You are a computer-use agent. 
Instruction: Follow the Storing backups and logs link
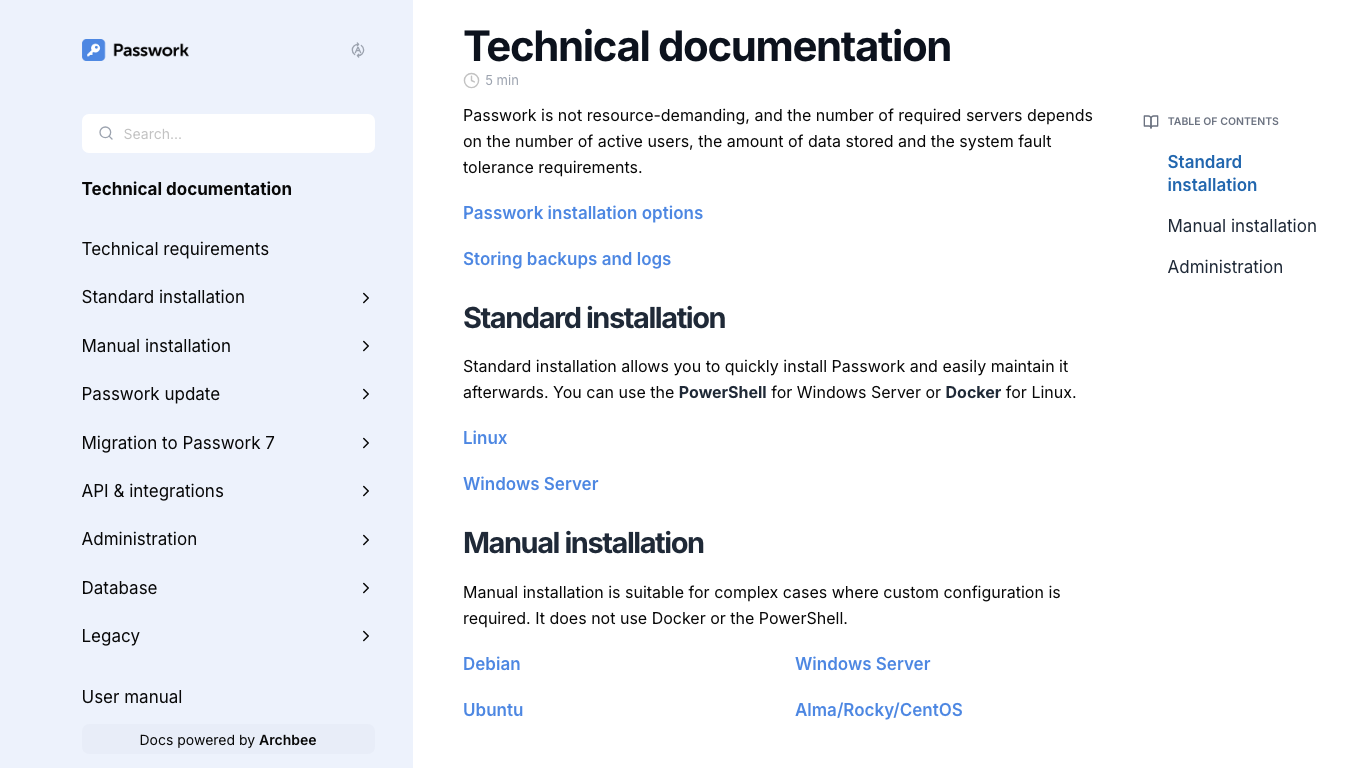pyautogui.click(x=567, y=259)
